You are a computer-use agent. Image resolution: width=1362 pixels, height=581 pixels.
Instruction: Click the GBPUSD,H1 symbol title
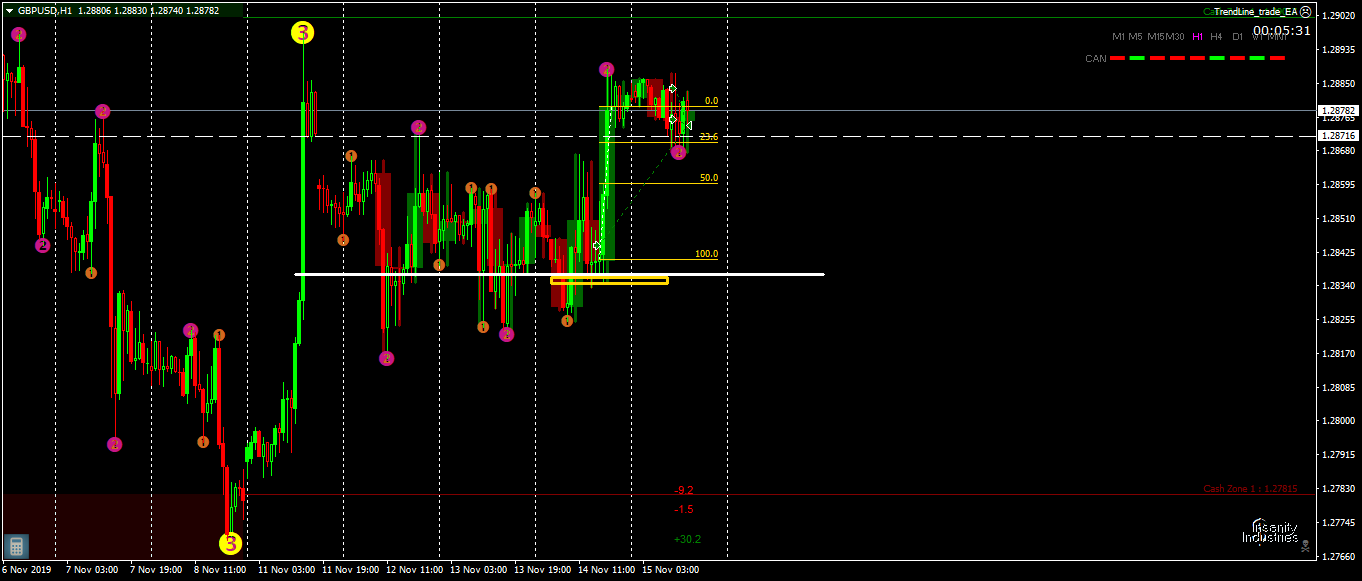coord(45,10)
